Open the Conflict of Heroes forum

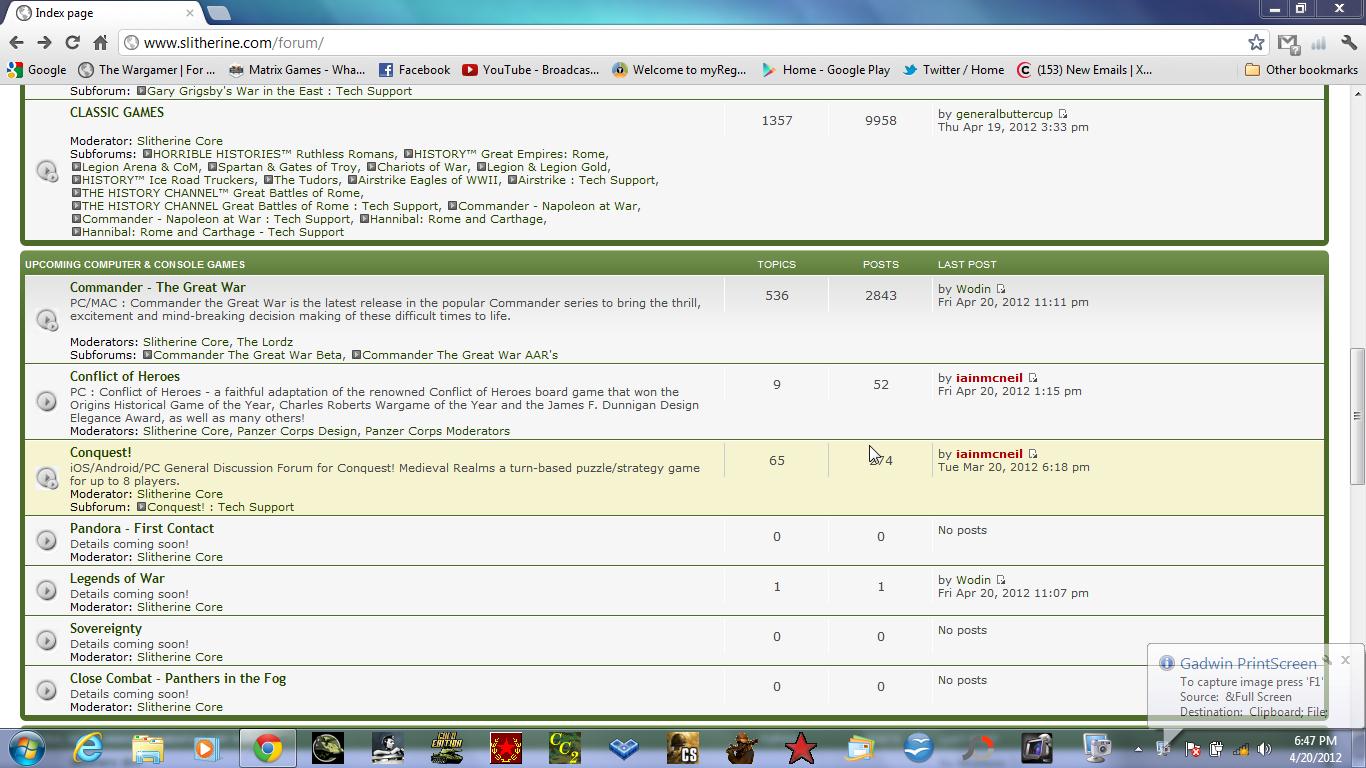tap(125, 376)
